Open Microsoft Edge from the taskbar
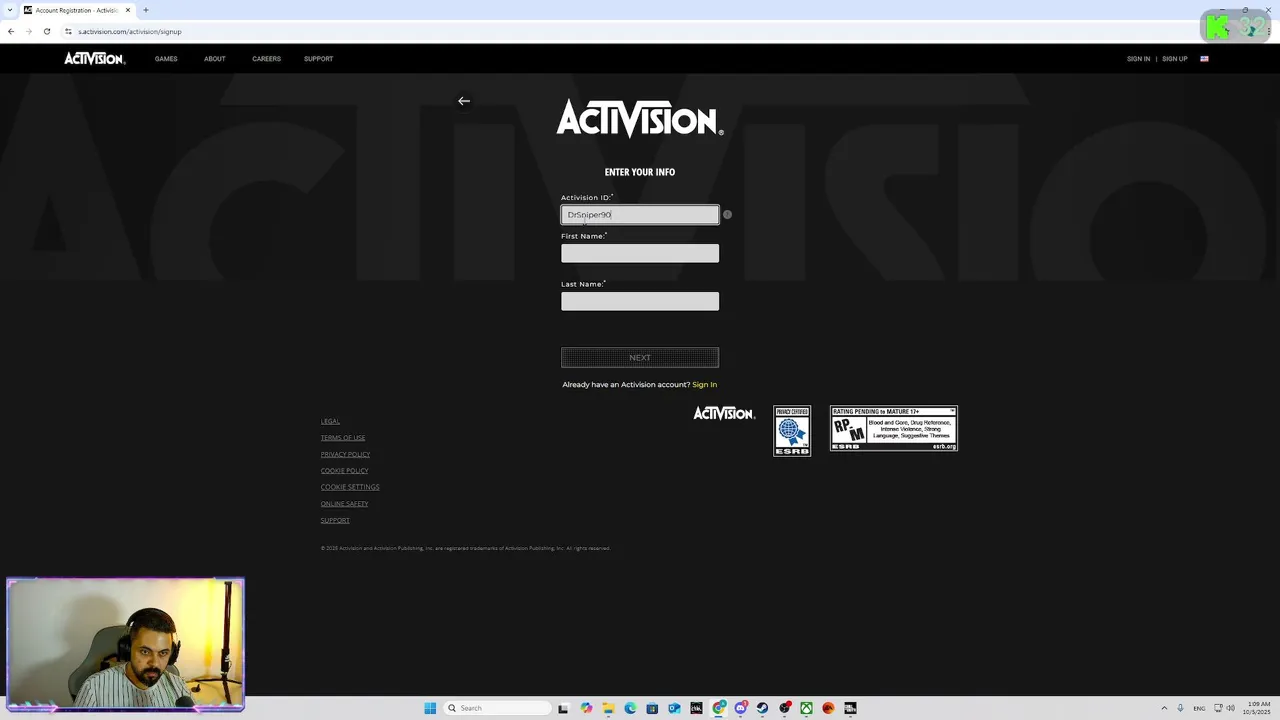Viewport: 1280px width, 720px height. (x=630, y=708)
